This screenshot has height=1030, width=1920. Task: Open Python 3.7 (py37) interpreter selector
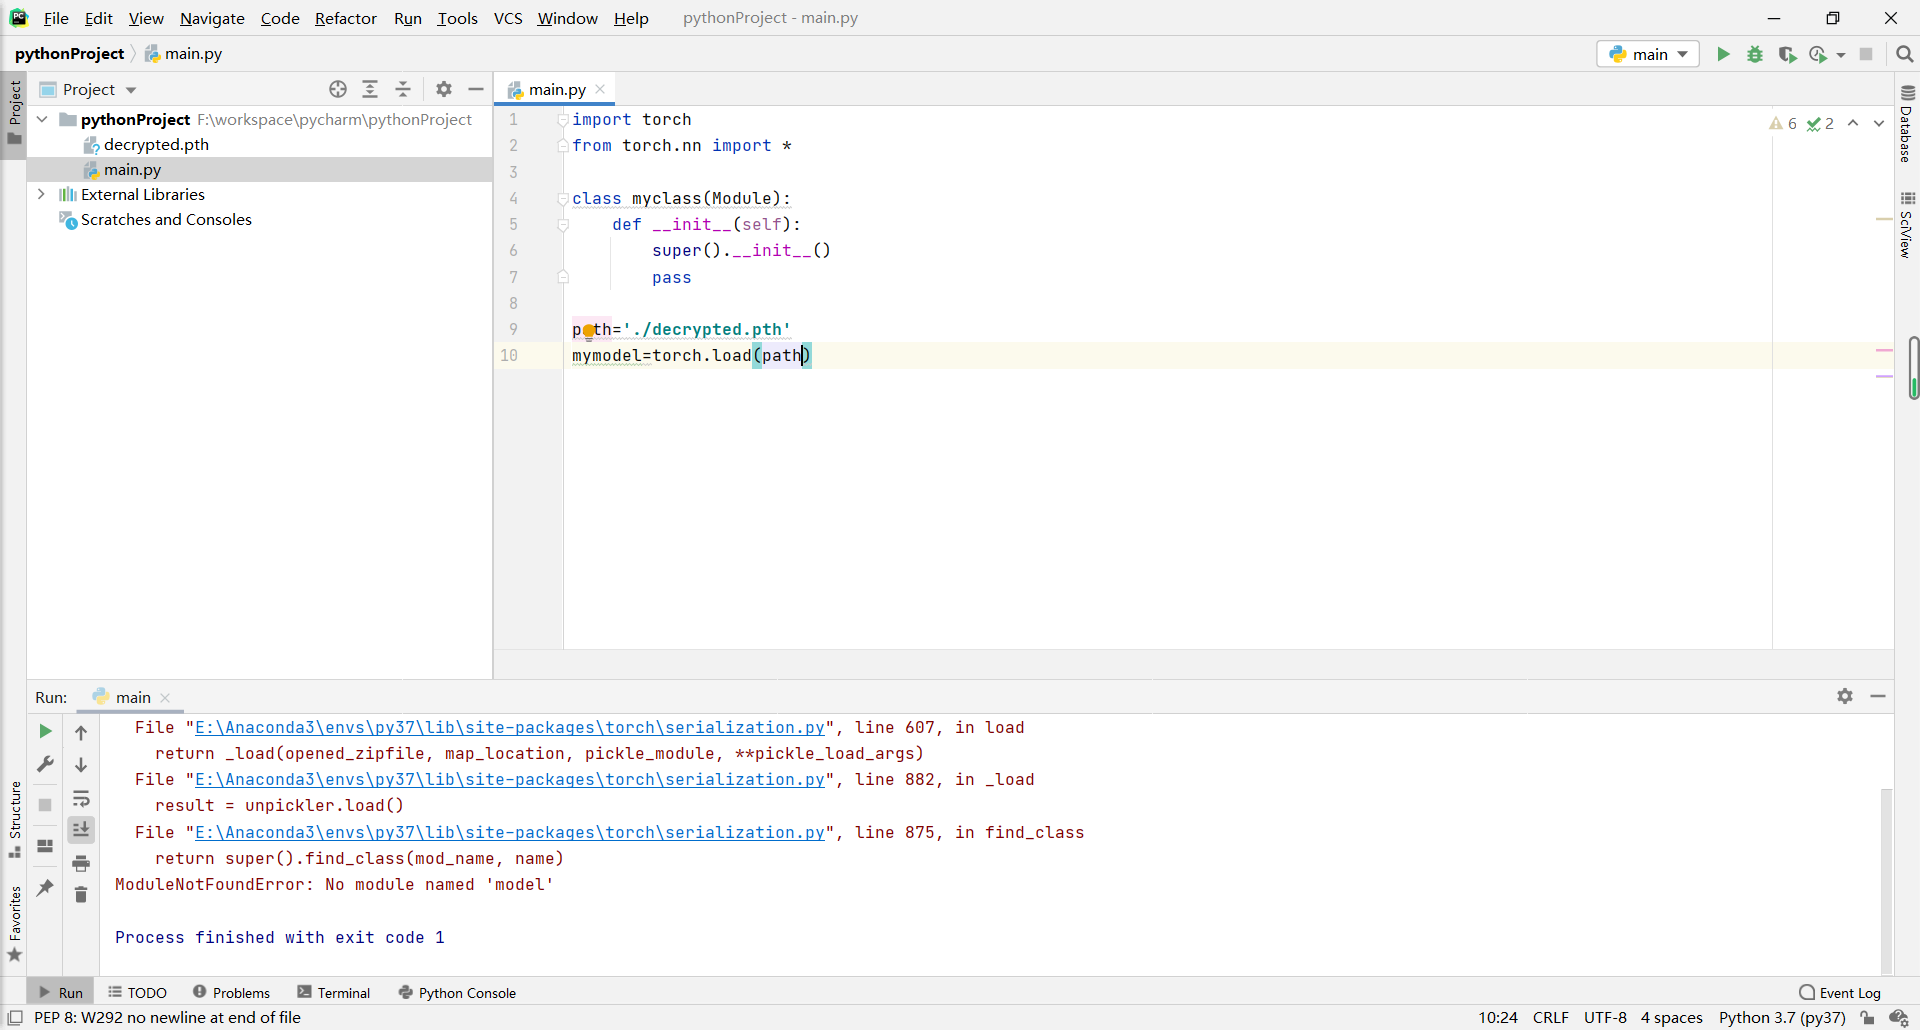pos(1782,1018)
